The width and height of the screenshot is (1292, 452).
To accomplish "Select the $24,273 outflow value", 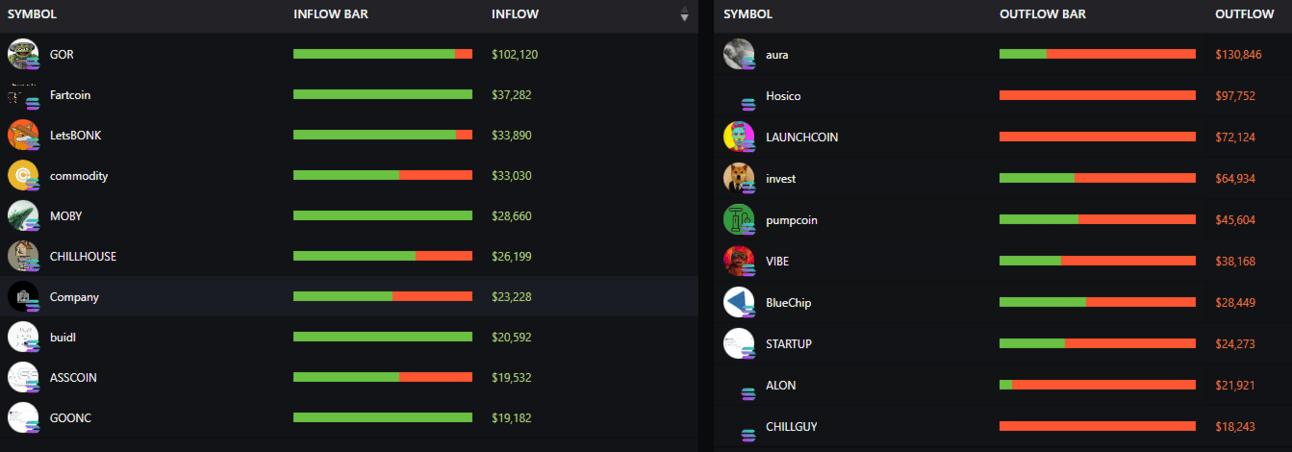I will click(x=1235, y=343).
